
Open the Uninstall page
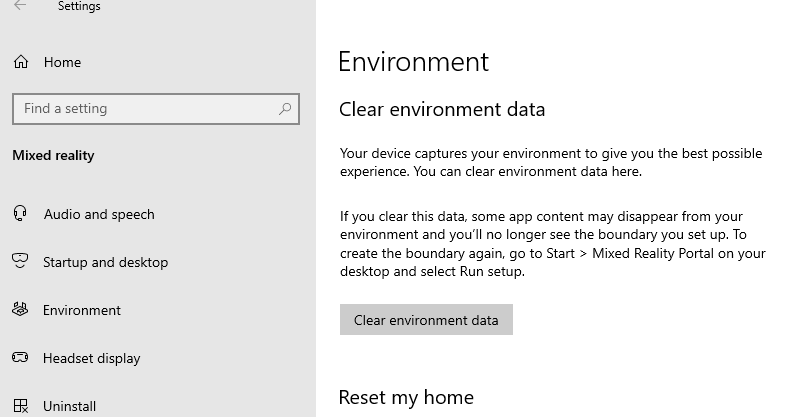tap(70, 406)
